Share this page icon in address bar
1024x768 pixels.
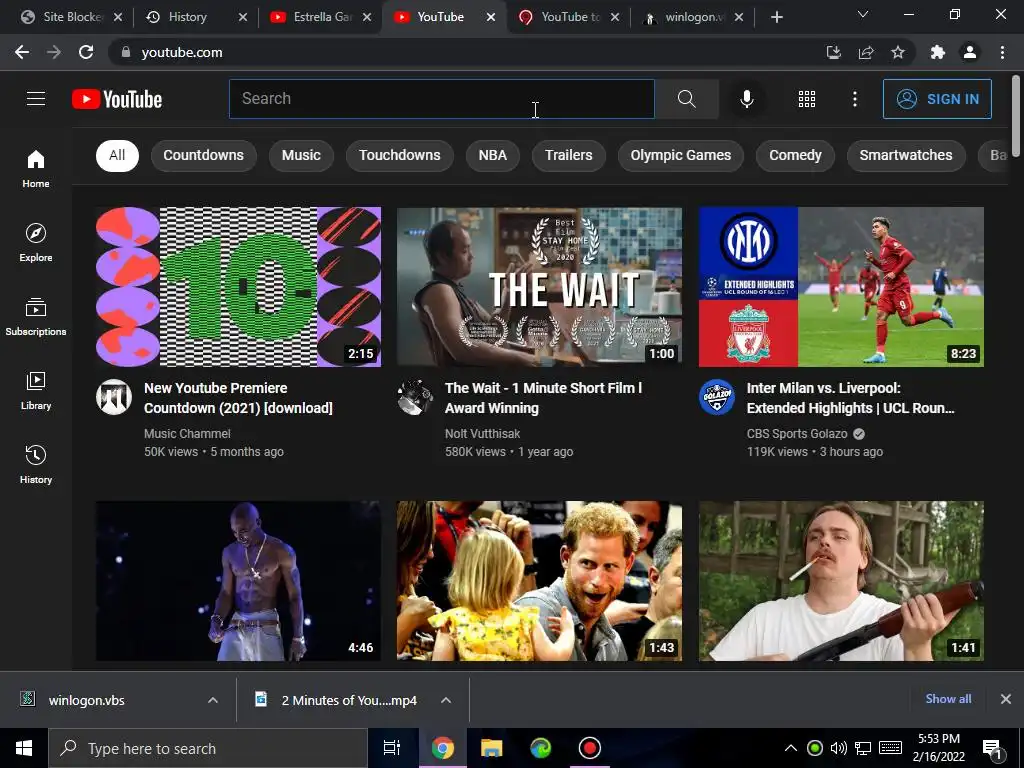click(866, 52)
